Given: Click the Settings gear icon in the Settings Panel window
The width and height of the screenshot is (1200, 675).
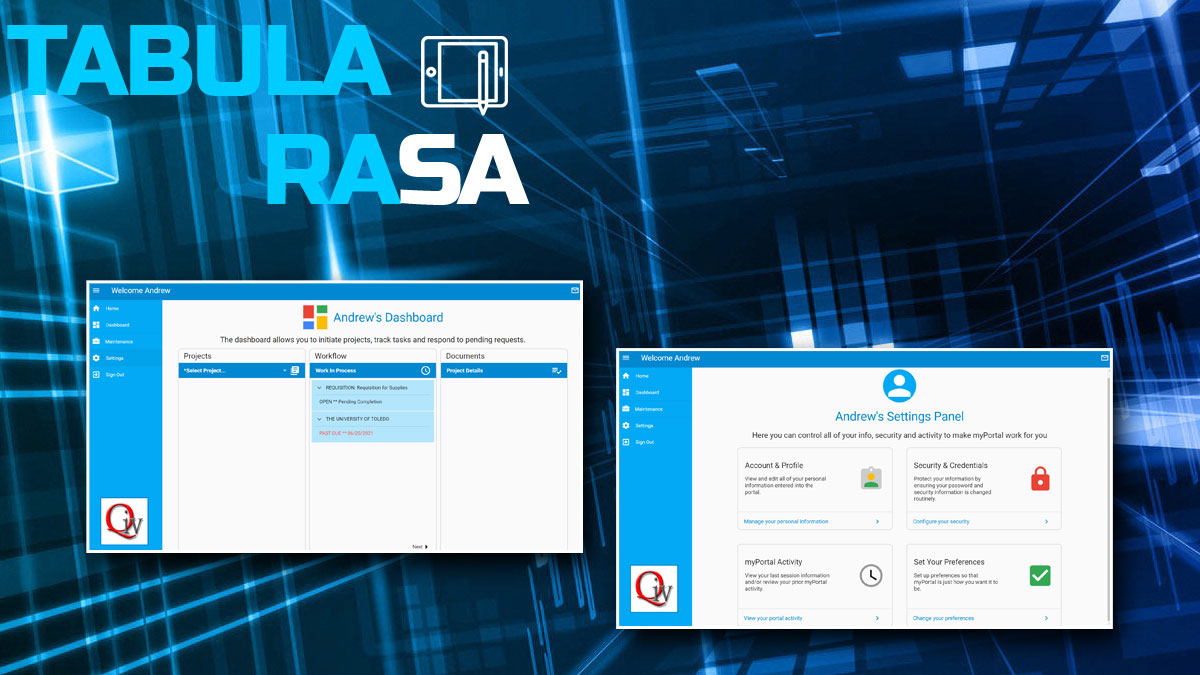Looking at the screenshot, I should (x=626, y=425).
